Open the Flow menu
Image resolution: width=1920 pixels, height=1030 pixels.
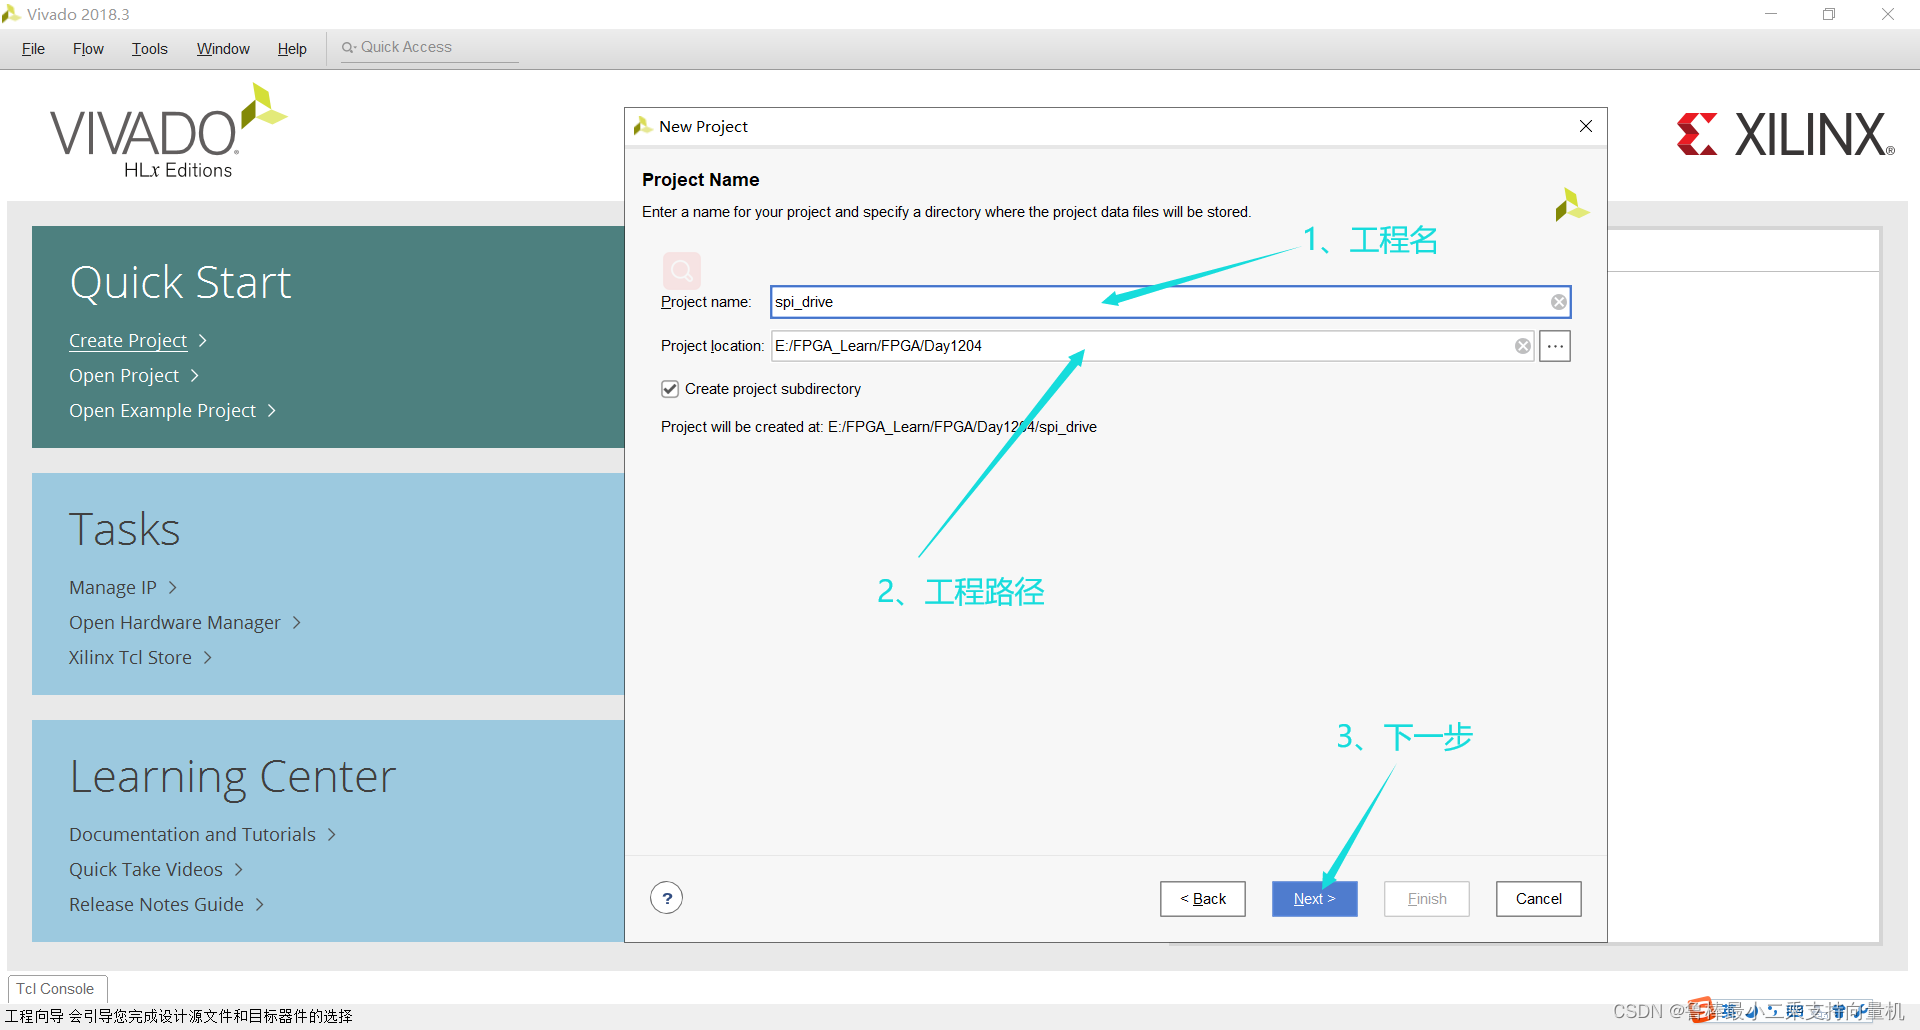(88, 49)
